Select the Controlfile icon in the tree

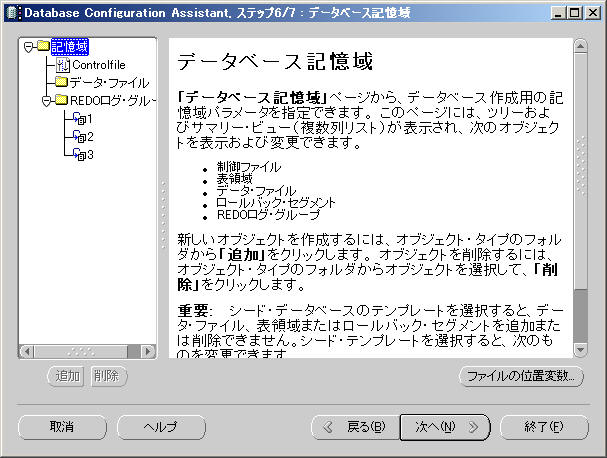(x=63, y=65)
